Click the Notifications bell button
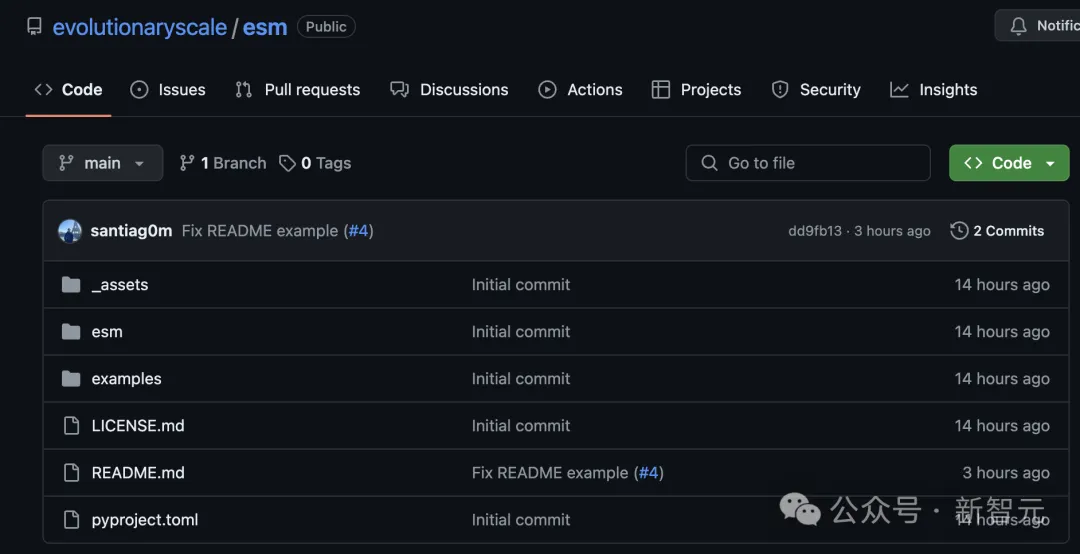The height and width of the screenshot is (554, 1080). pyautogui.click(x=1037, y=25)
